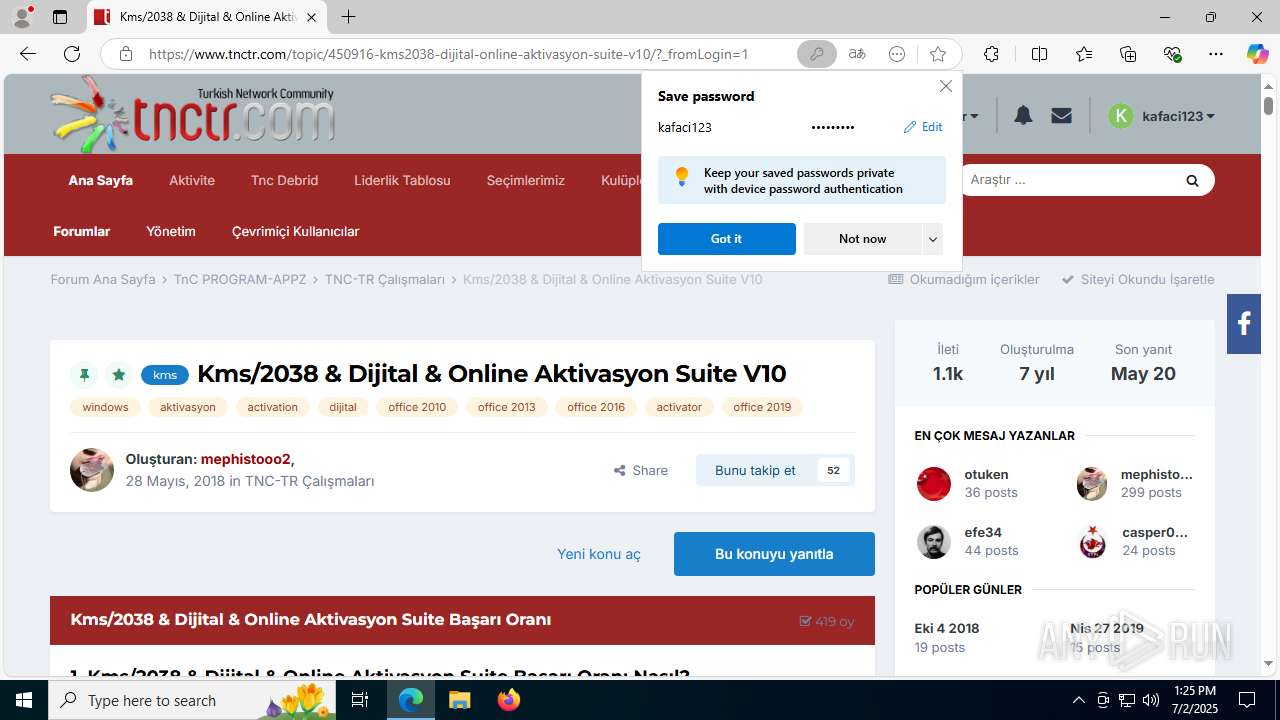Open Forumlar submenu item
This screenshot has height=720, width=1280.
click(x=82, y=231)
